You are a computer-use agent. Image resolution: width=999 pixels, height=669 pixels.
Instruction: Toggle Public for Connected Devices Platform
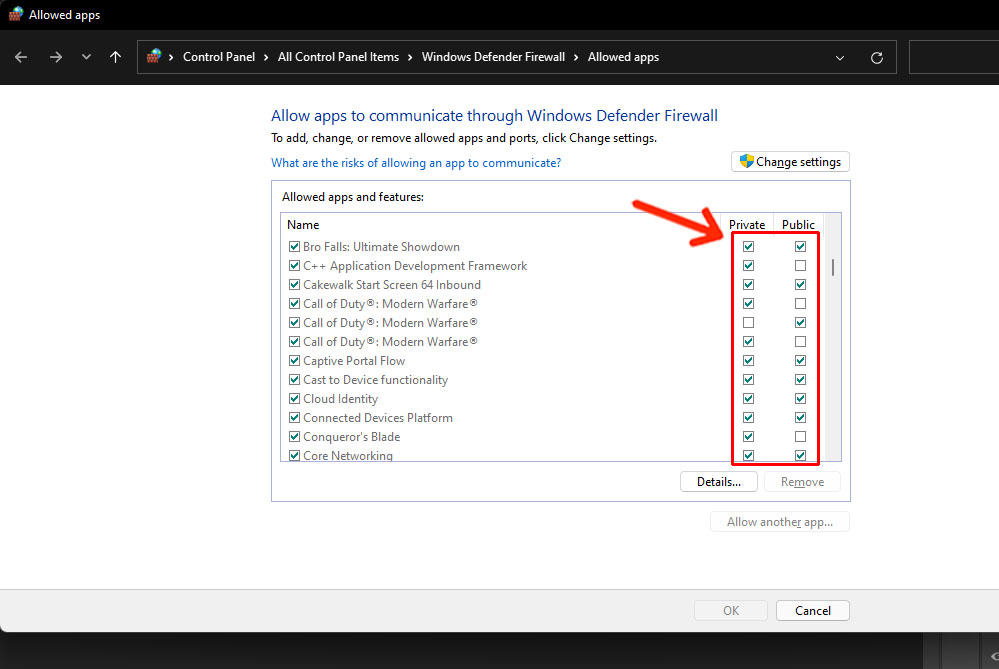pos(800,418)
